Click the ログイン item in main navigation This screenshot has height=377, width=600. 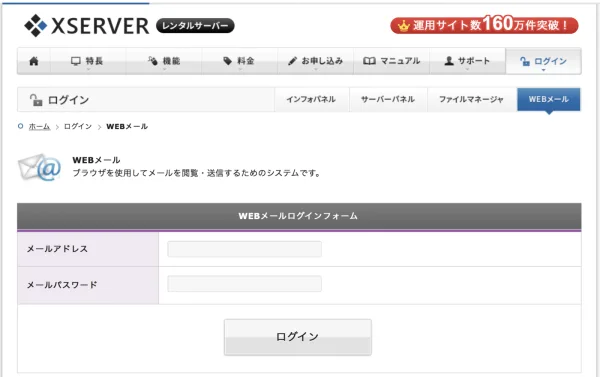pos(543,61)
